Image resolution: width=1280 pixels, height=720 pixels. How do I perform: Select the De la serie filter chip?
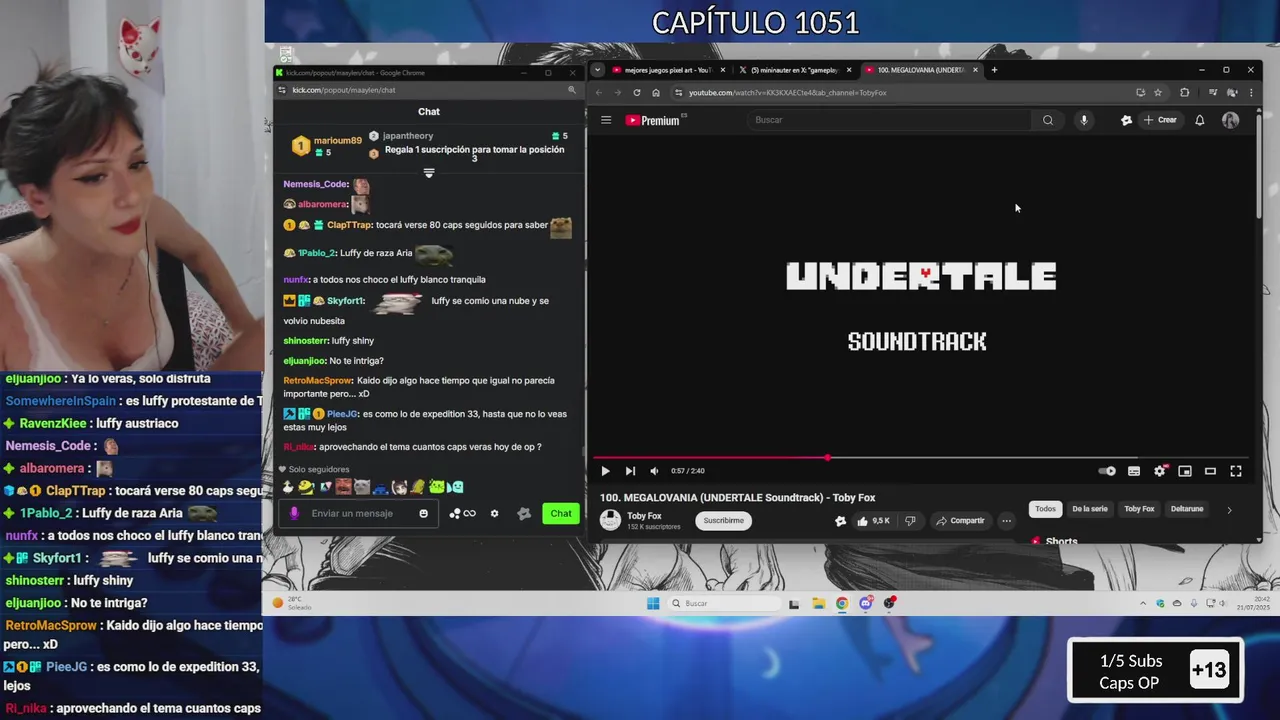[x=1090, y=509]
